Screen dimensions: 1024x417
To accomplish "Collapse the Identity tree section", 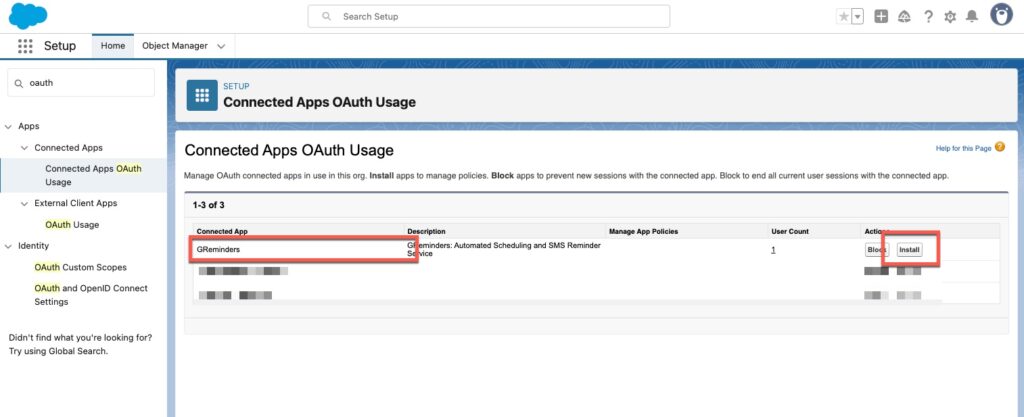I will coord(8,246).
